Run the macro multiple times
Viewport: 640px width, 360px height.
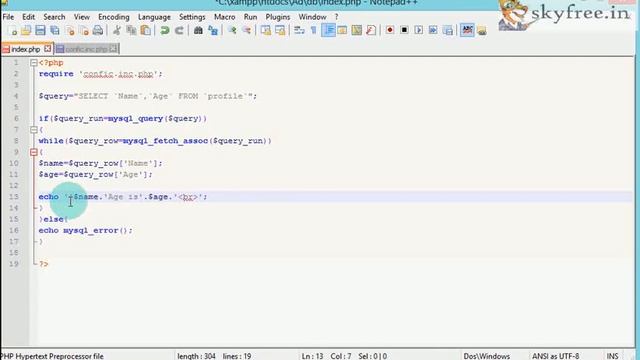[433, 31]
